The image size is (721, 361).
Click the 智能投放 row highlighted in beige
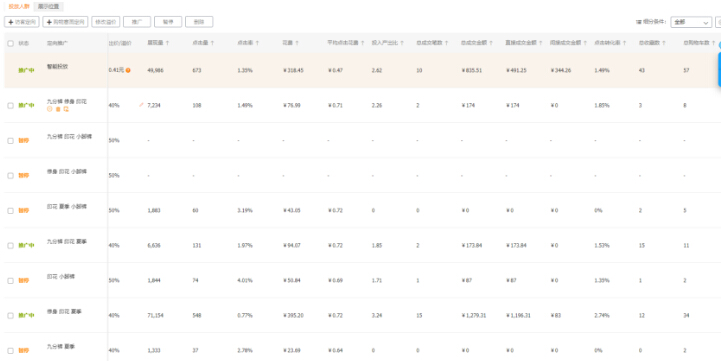[361, 70]
